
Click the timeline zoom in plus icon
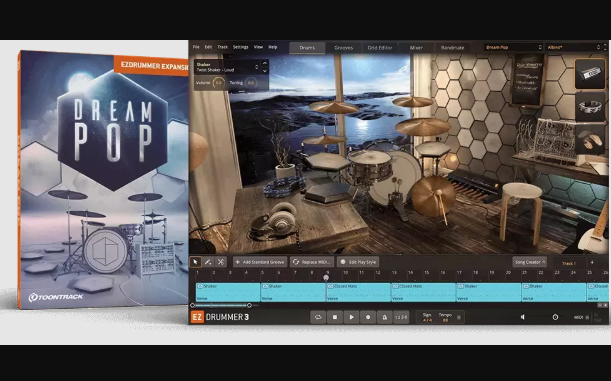tap(605, 305)
